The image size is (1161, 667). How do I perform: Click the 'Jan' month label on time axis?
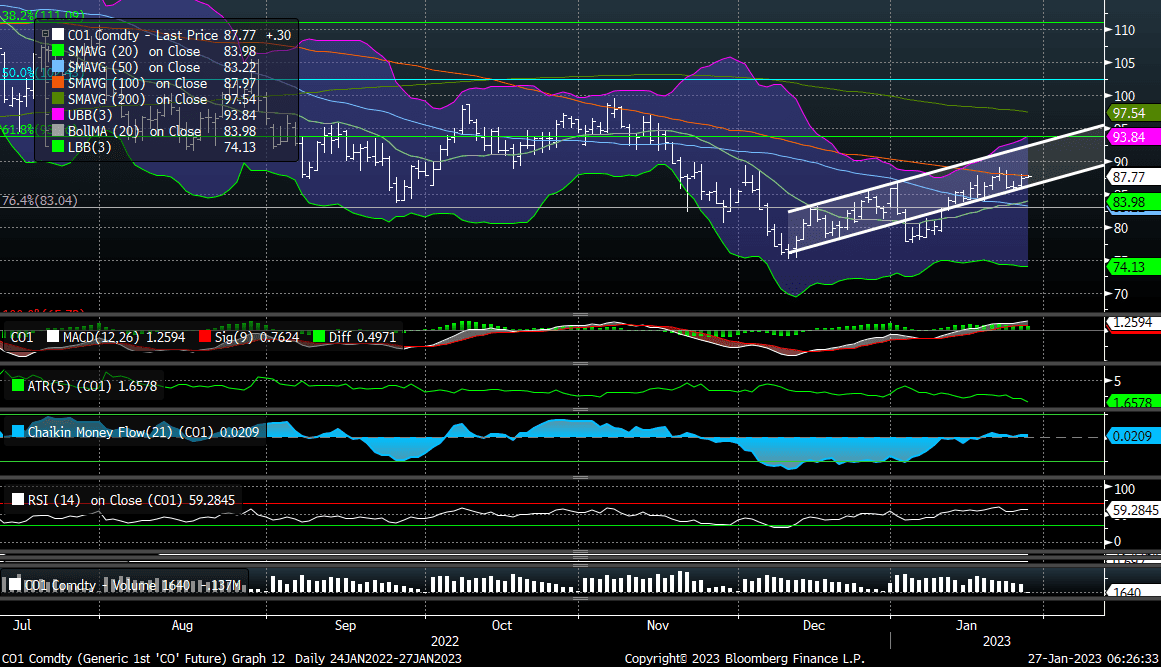click(x=966, y=626)
